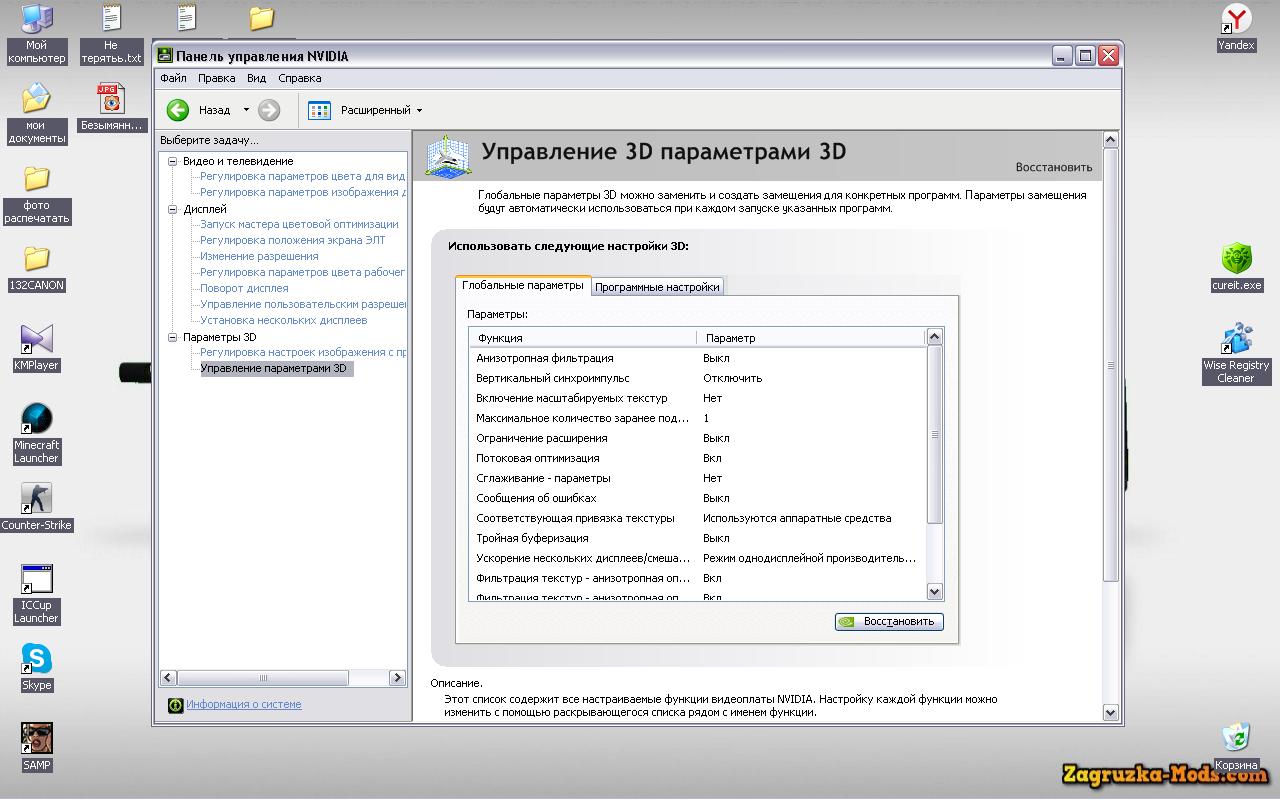
Task: Click the grey forward arrow in toolbar
Action: [269, 110]
